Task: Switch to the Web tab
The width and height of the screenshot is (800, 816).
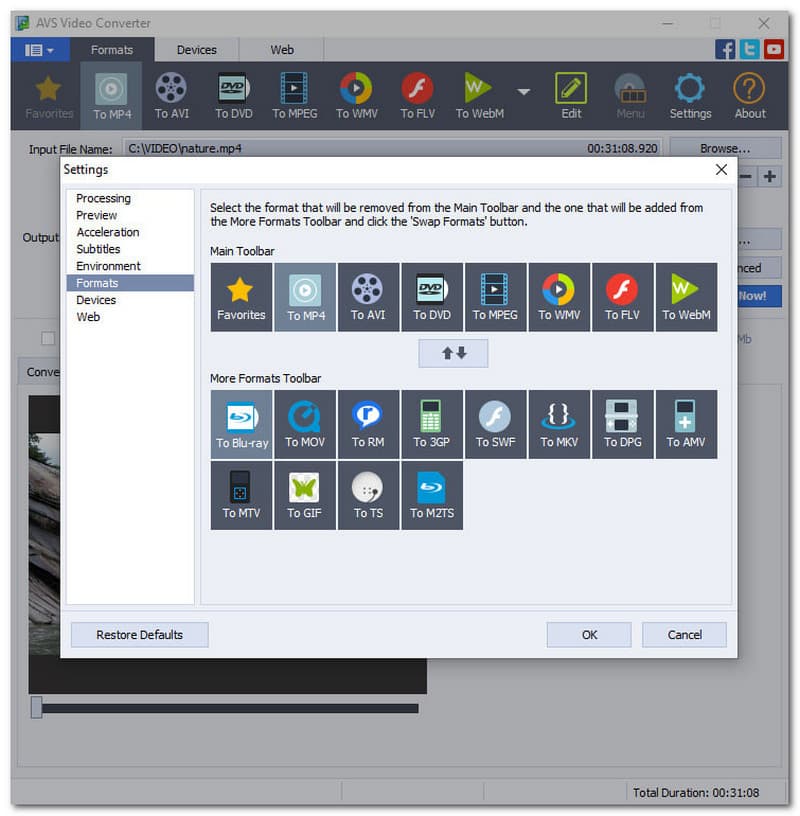Action: coord(282,50)
